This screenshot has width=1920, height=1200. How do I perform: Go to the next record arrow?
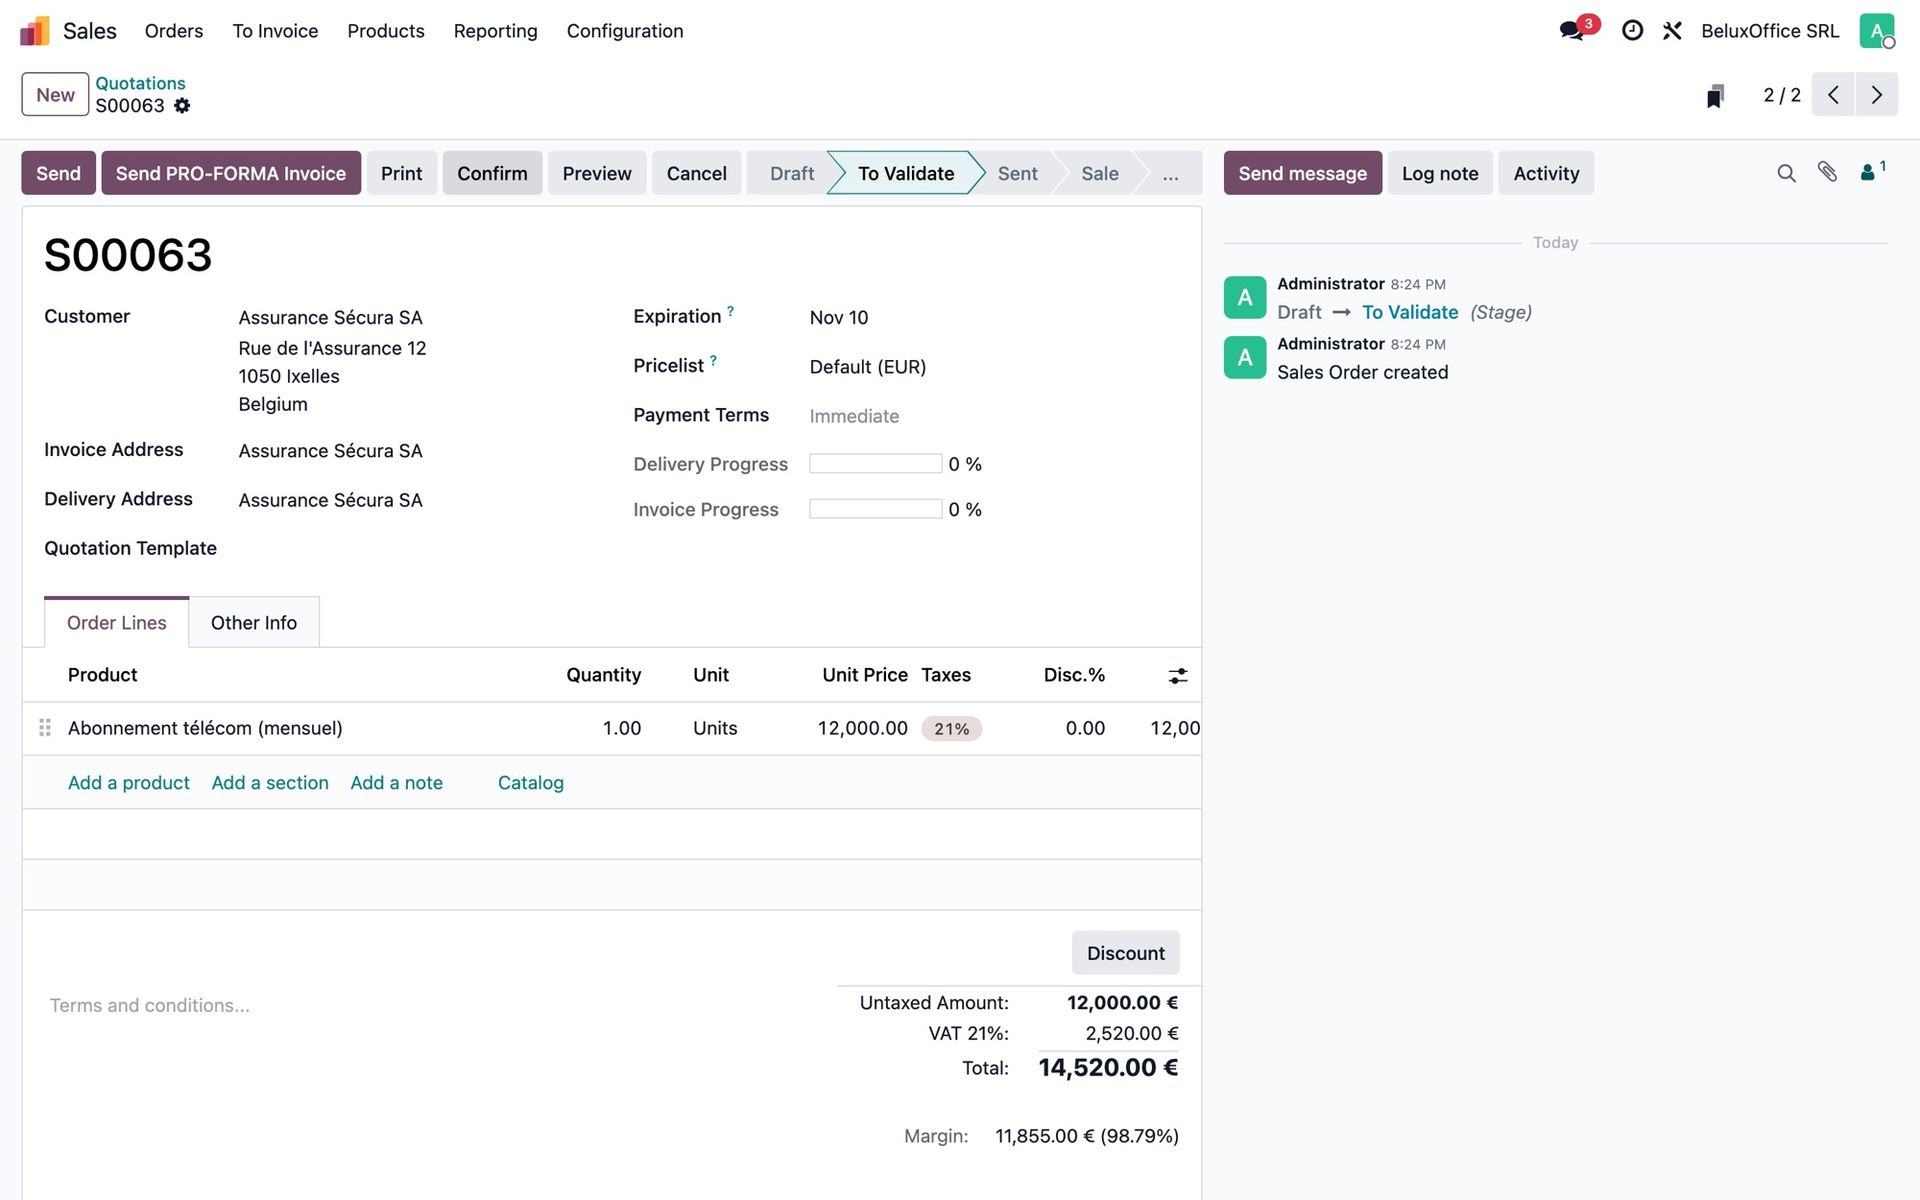click(1877, 95)
